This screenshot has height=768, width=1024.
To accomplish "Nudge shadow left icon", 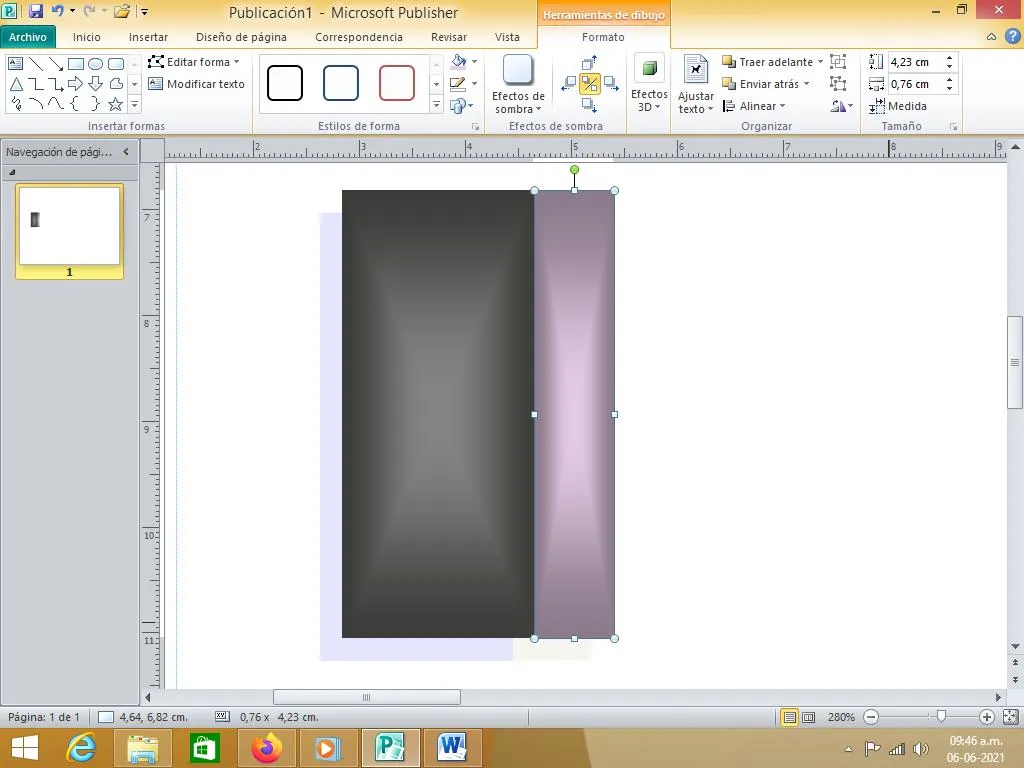I will (569, 83).
